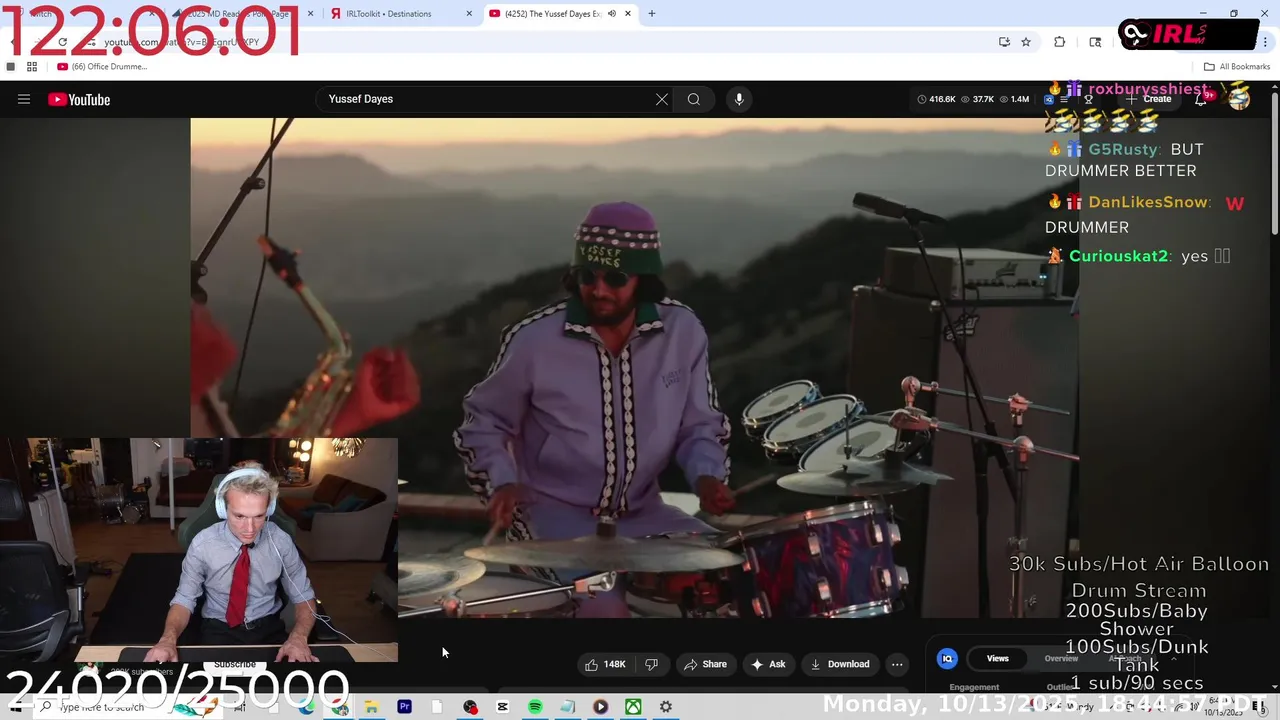Select the Engagement section label
The height and width of the screenshot is (720, 1280).
coord(974,687)
